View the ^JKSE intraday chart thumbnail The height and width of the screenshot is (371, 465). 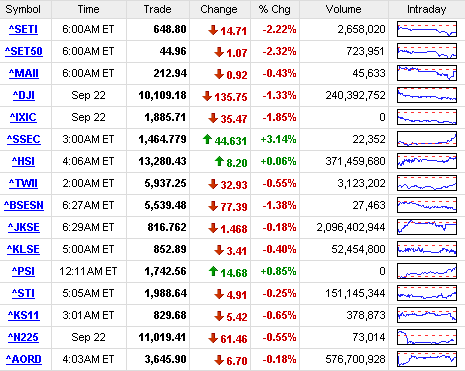click(427, 227)
